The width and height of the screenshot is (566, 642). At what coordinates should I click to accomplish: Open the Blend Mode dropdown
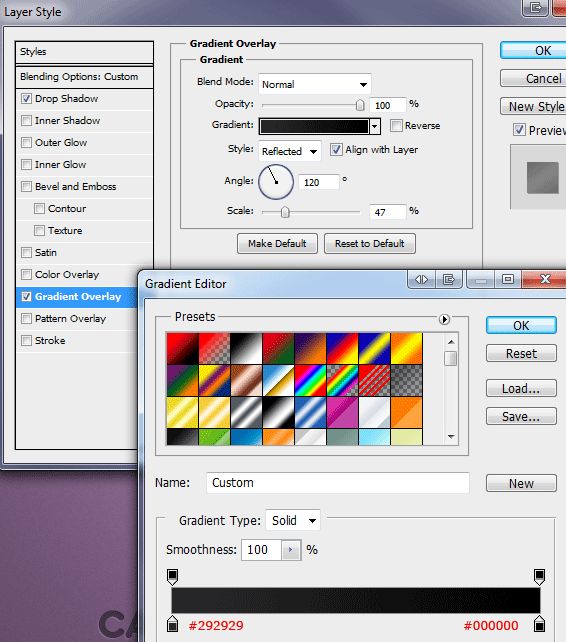click(x=315, y=84)
